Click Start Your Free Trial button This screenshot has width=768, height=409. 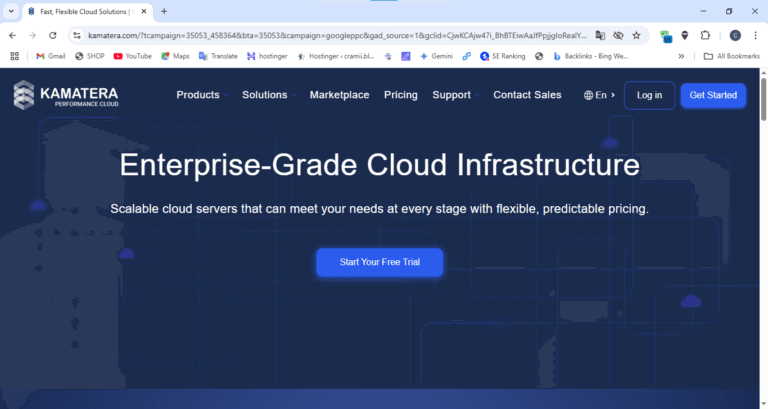(x=380, y=262)
